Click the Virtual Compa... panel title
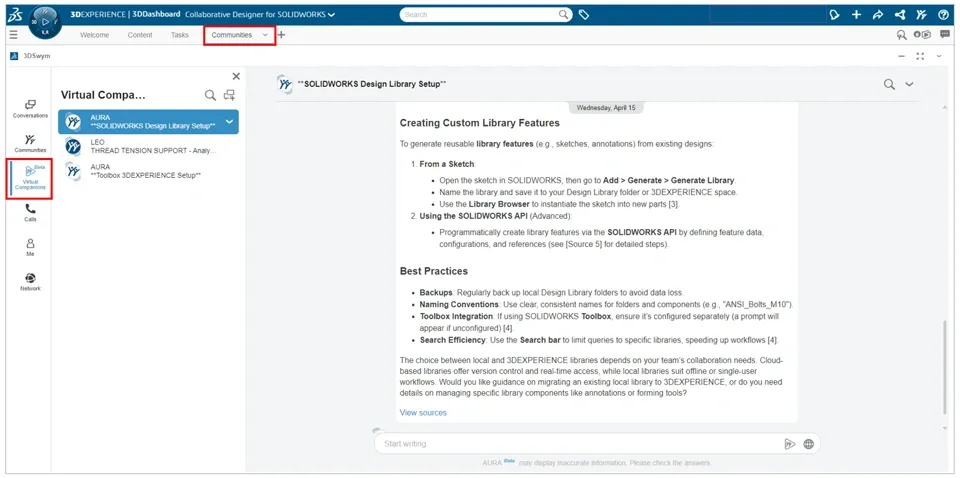The width and height of the screenshot is (960, 478). 103,95
